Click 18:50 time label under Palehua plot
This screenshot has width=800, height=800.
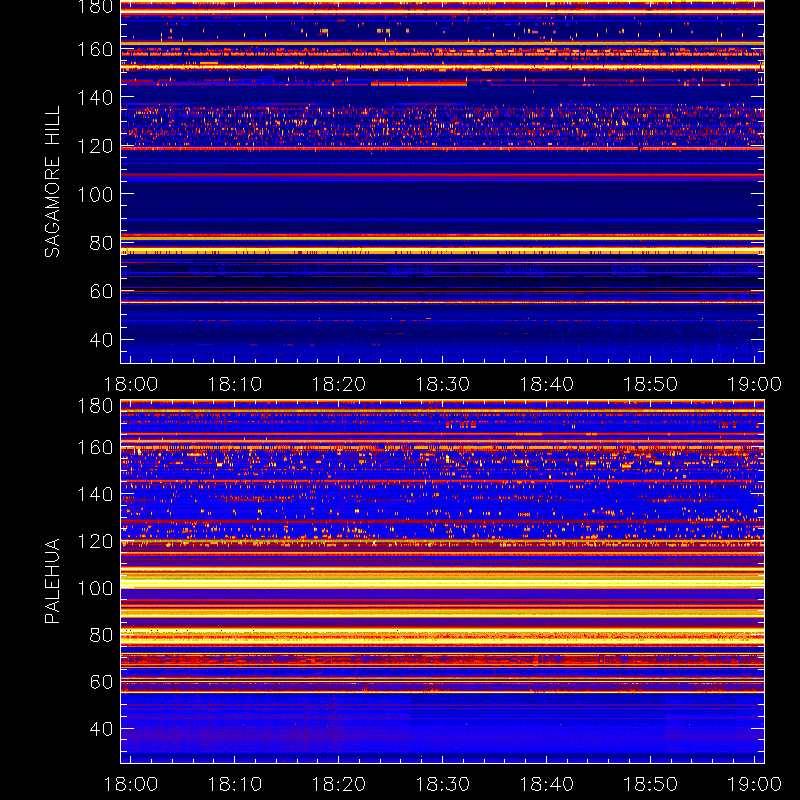pyautogui.click(x=651, y=784)
